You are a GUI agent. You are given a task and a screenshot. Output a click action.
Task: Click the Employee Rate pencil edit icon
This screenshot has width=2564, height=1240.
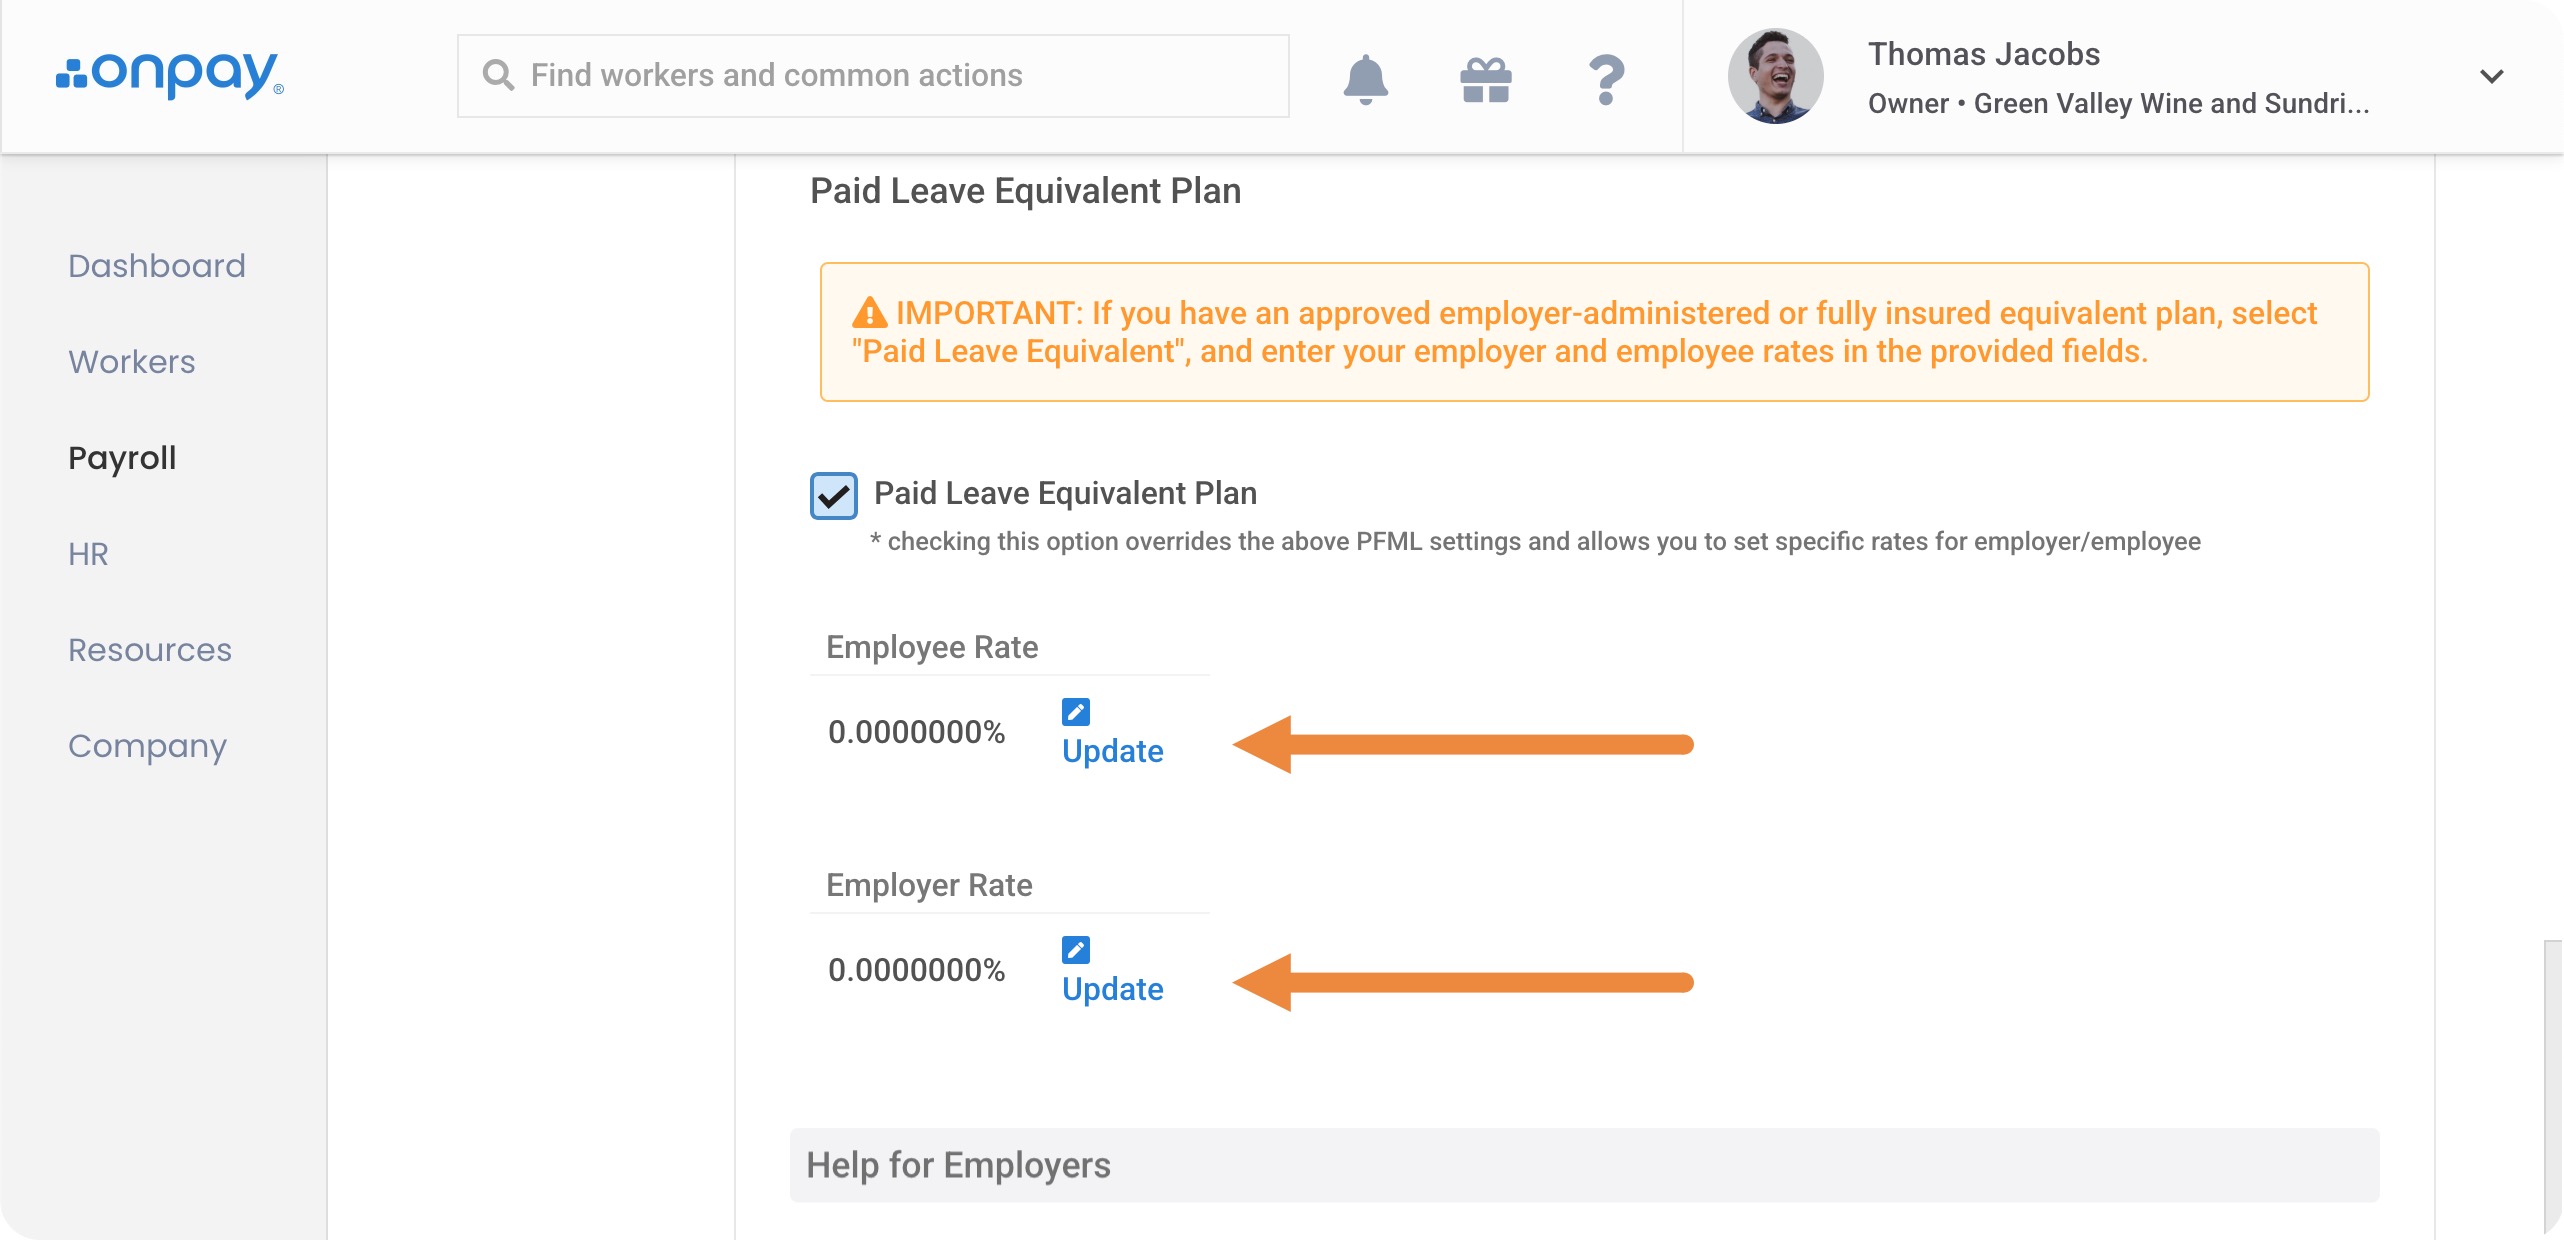click(1076, 712)
